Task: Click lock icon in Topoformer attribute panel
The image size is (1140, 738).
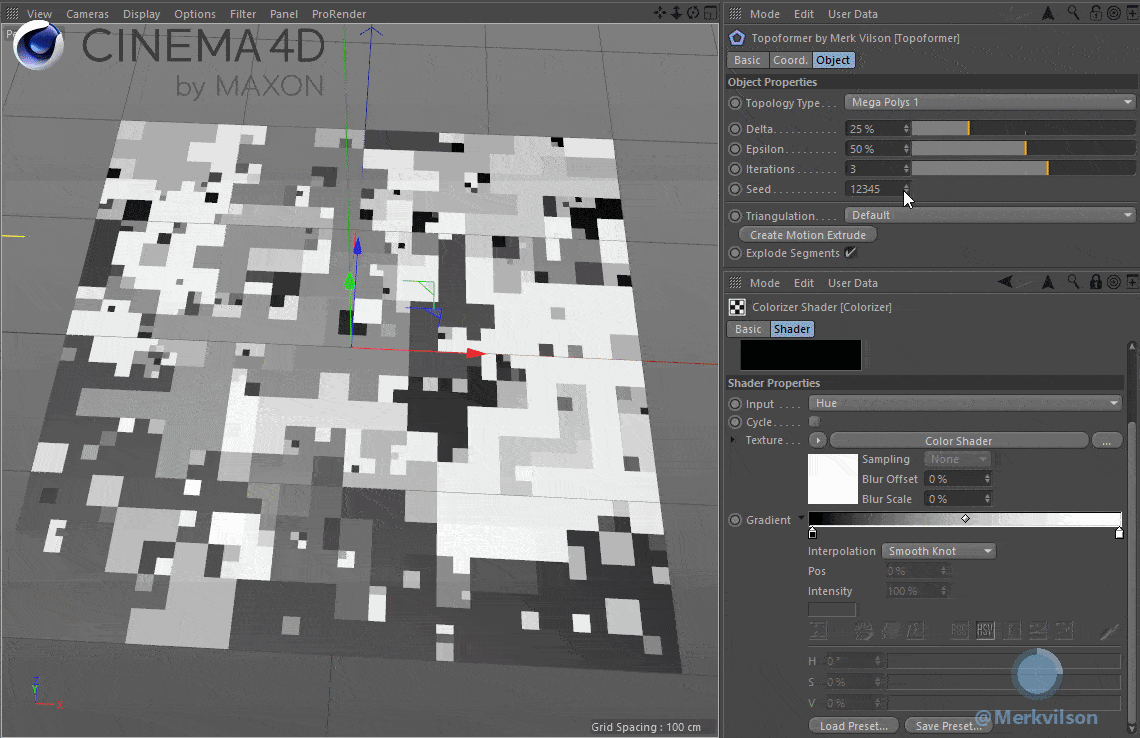Action: 1095,14
